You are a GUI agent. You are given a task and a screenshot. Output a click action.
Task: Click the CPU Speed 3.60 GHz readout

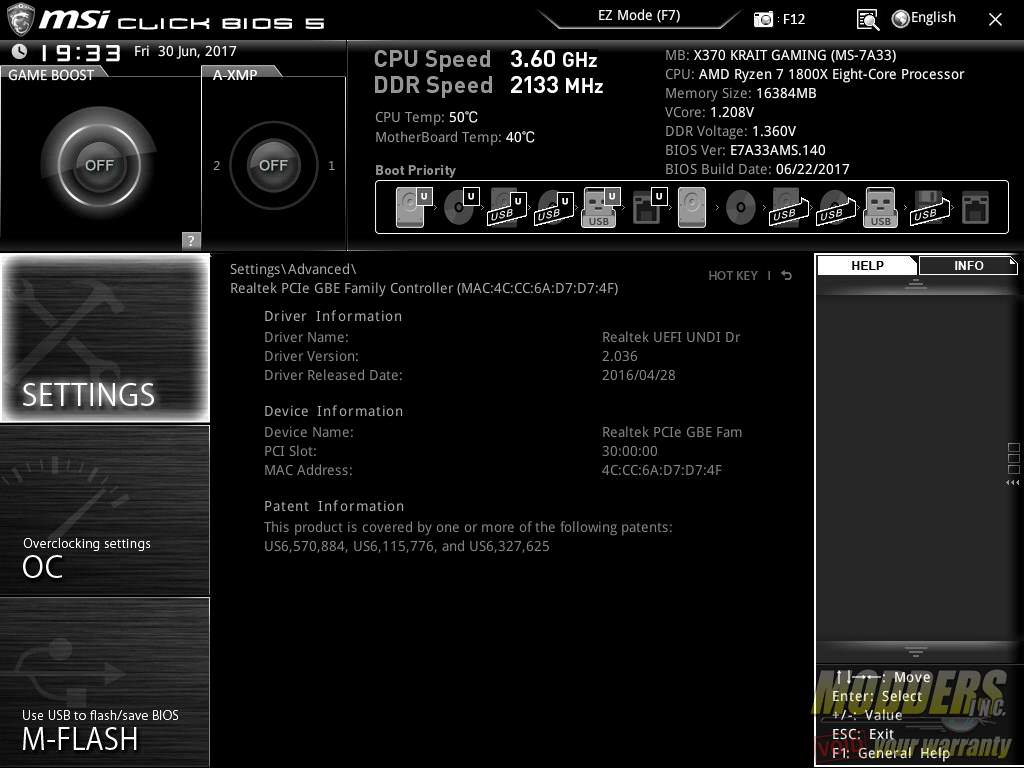485,59
